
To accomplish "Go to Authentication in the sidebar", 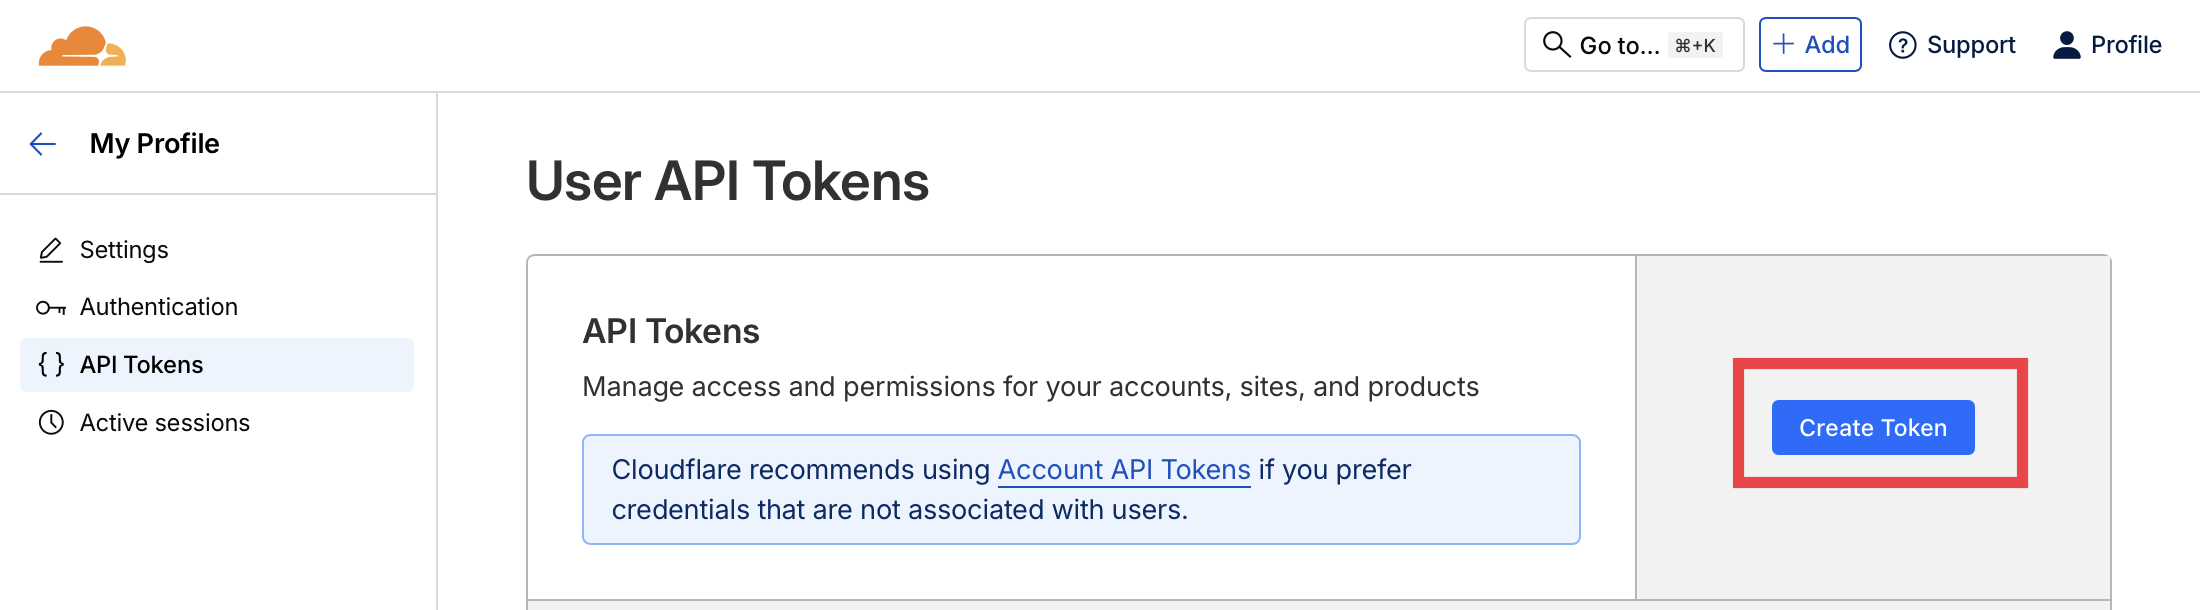I will pos(159,307).
